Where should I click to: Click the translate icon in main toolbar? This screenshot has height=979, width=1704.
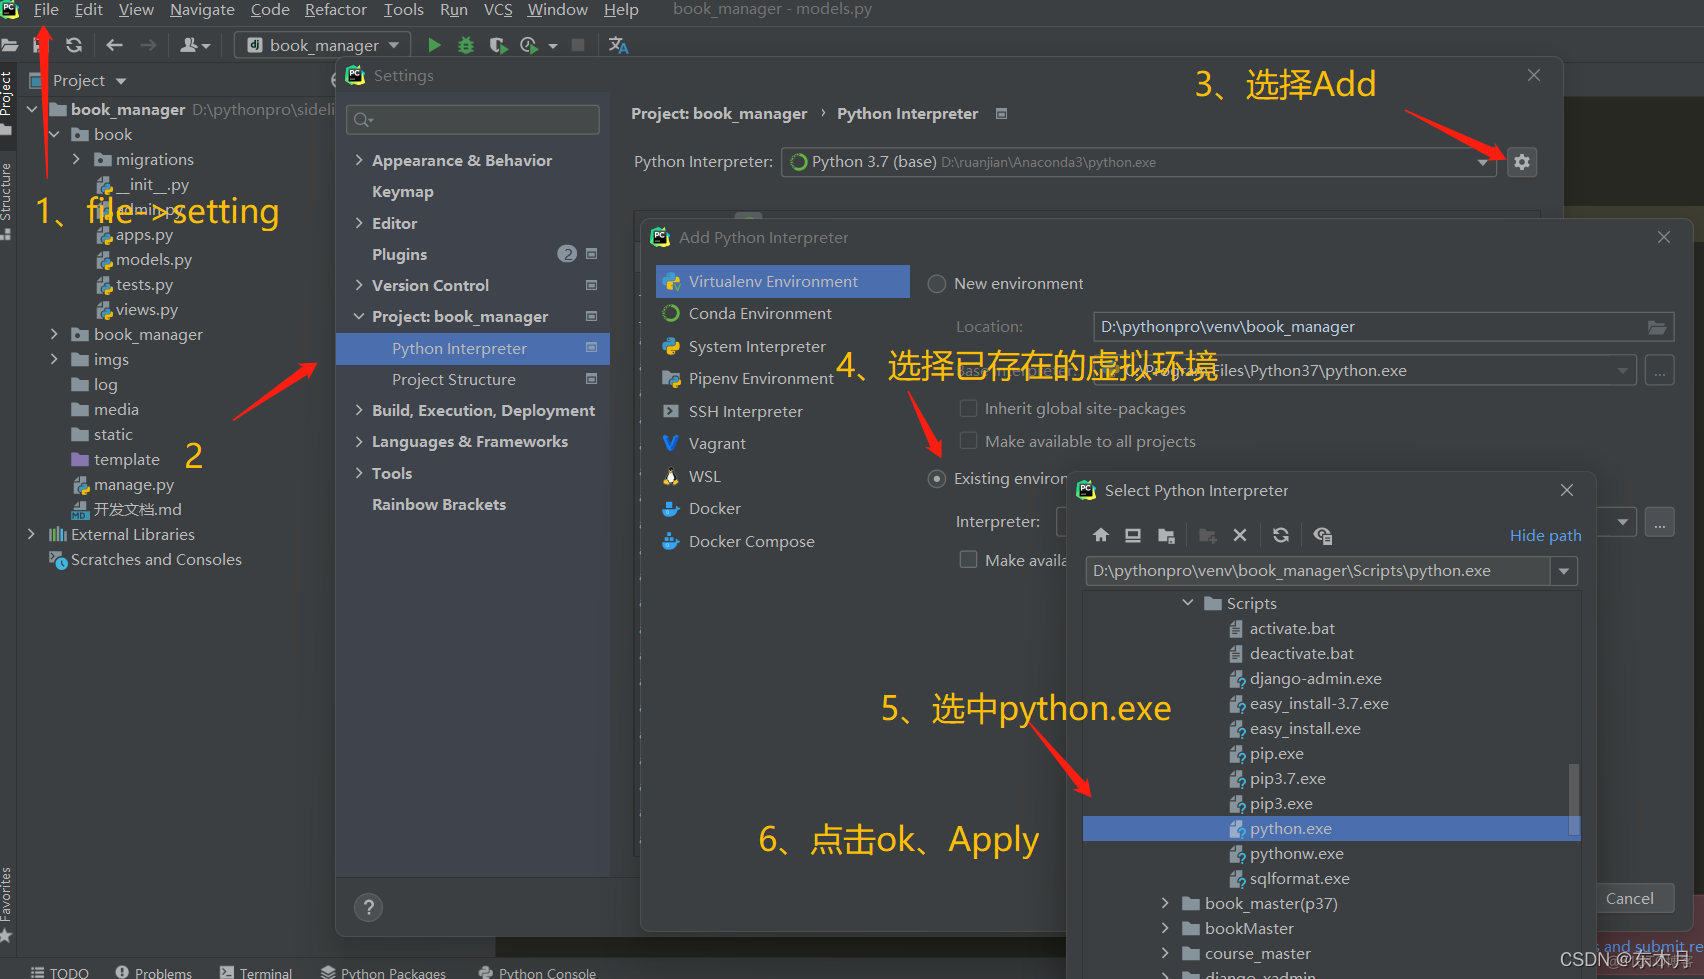point(618,45)
